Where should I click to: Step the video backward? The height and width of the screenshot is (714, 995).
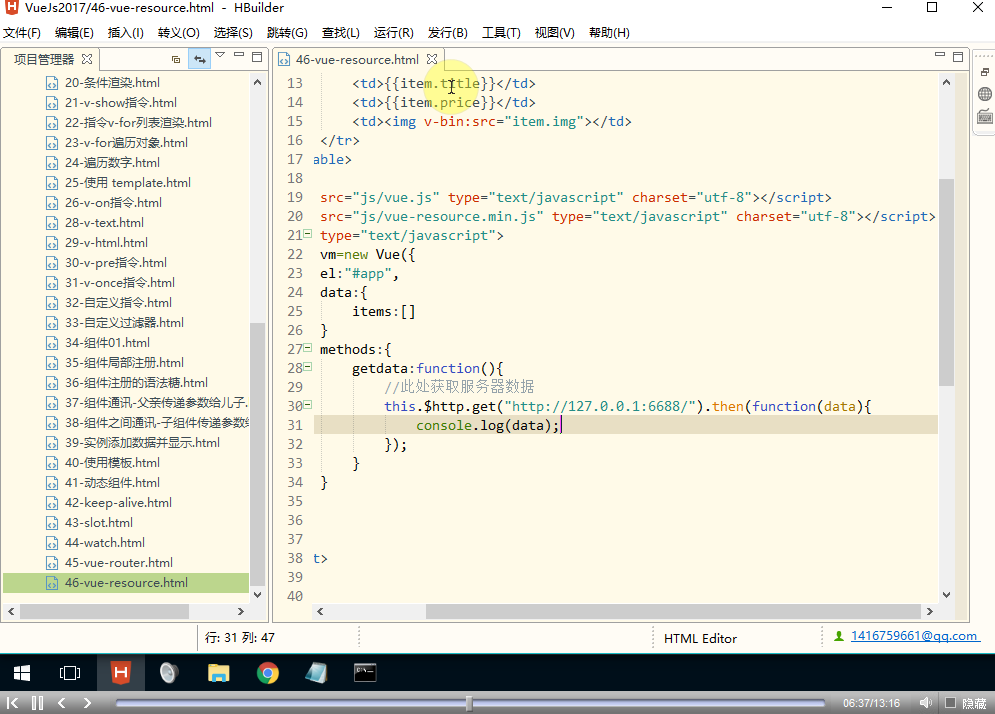[62, 703]
